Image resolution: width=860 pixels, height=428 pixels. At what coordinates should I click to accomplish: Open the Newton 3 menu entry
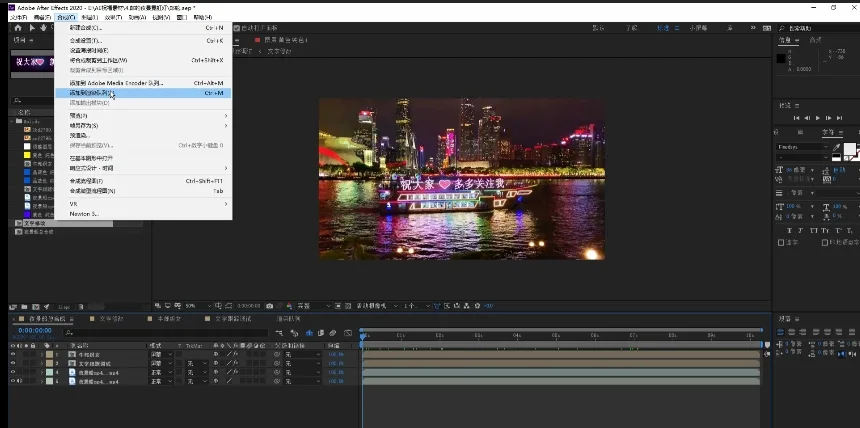click(x=85, y=213)
